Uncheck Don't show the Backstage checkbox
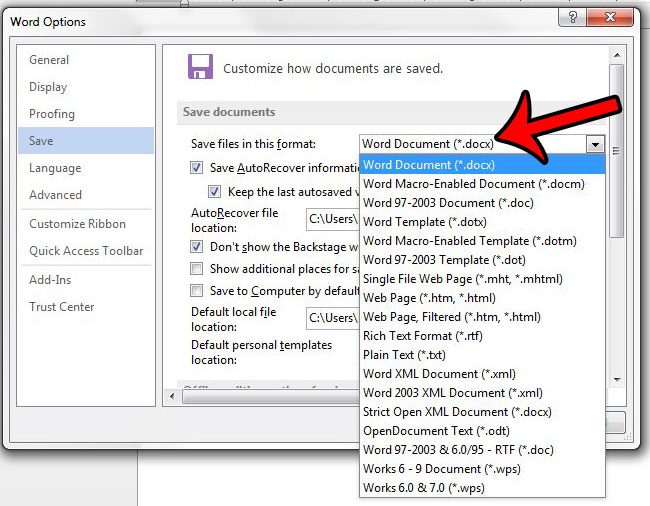650x506 pixels. [197, 246]
